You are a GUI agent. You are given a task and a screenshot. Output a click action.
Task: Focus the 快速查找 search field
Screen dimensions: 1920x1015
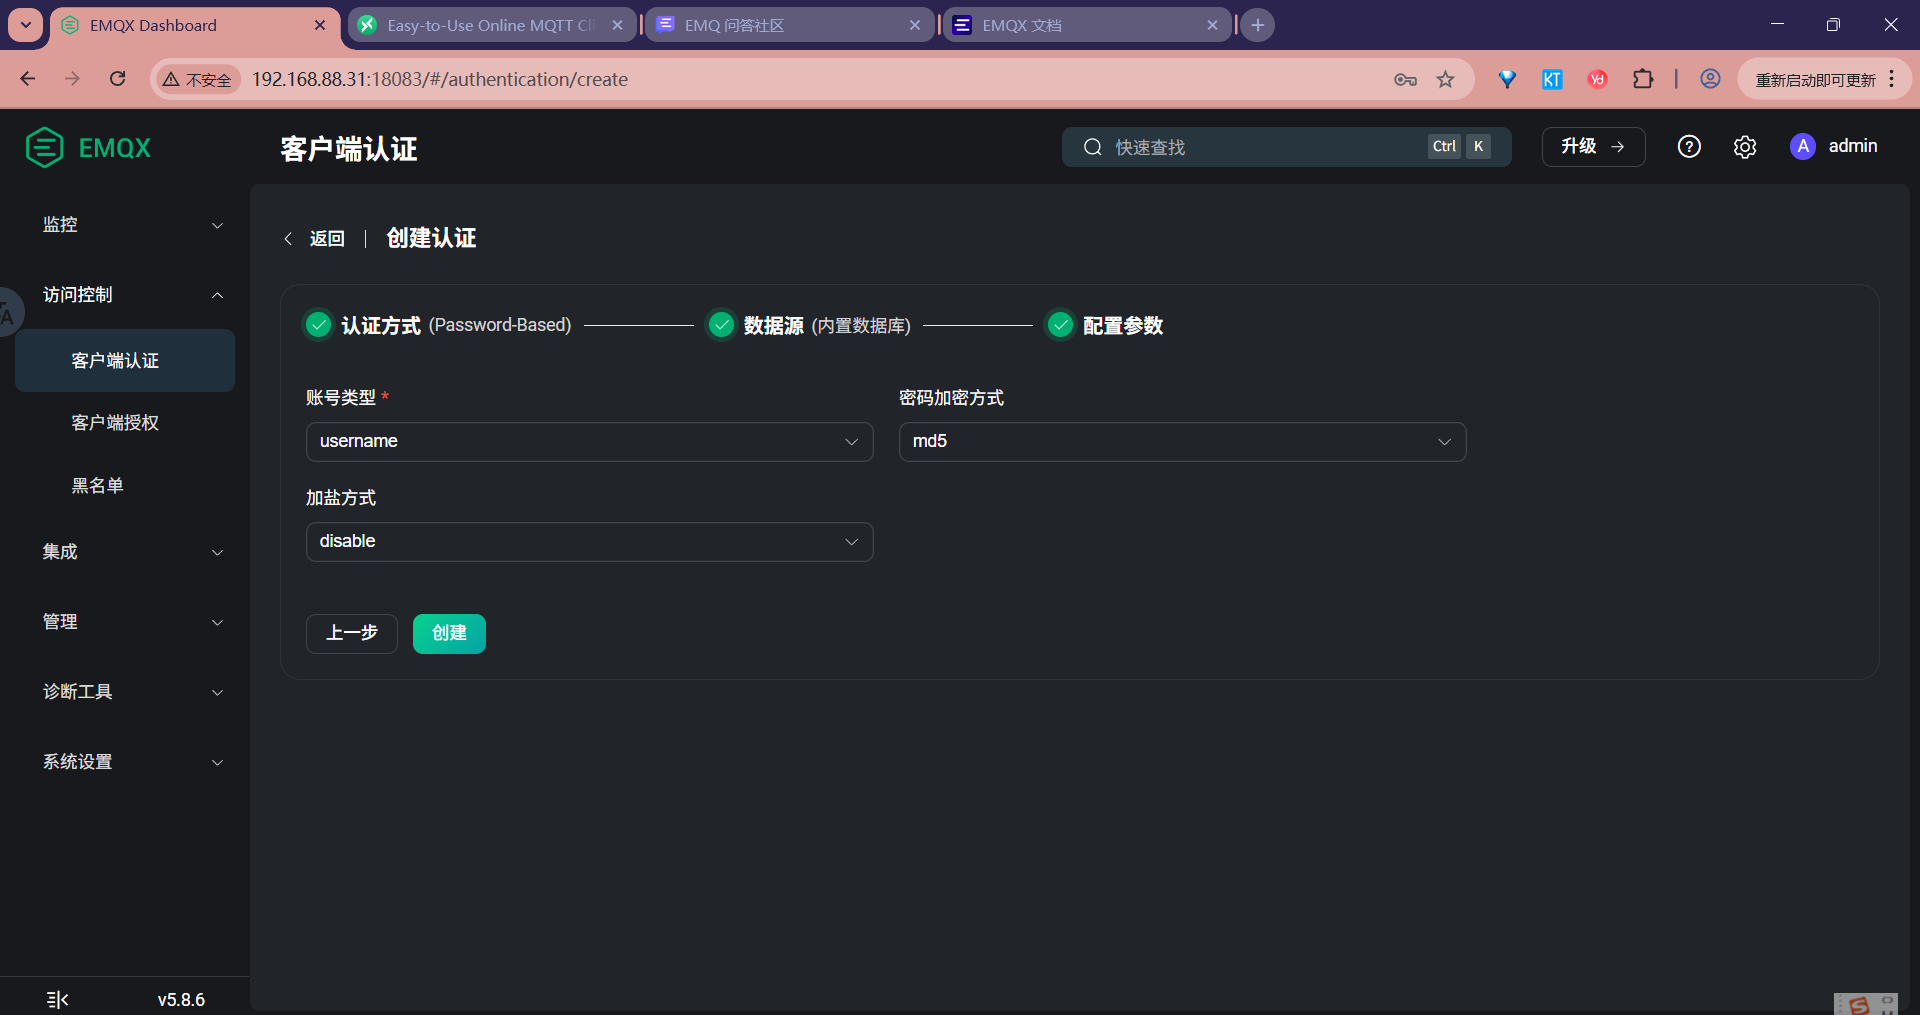(x=1286, y=147)
